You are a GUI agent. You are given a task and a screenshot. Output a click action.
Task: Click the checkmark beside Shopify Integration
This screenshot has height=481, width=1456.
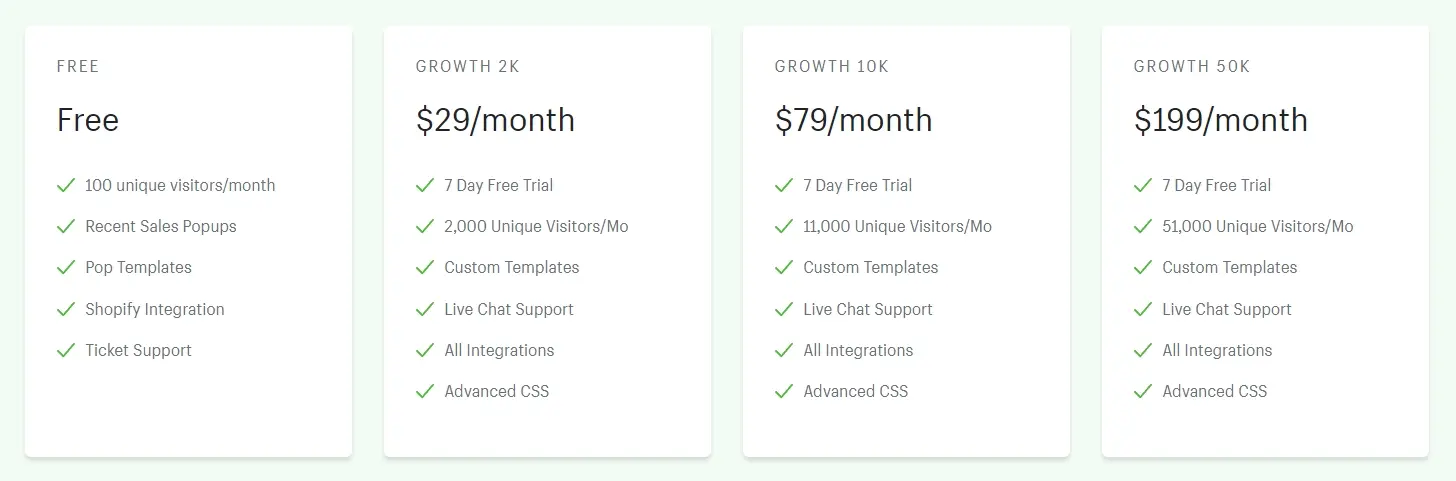[66, 309]
